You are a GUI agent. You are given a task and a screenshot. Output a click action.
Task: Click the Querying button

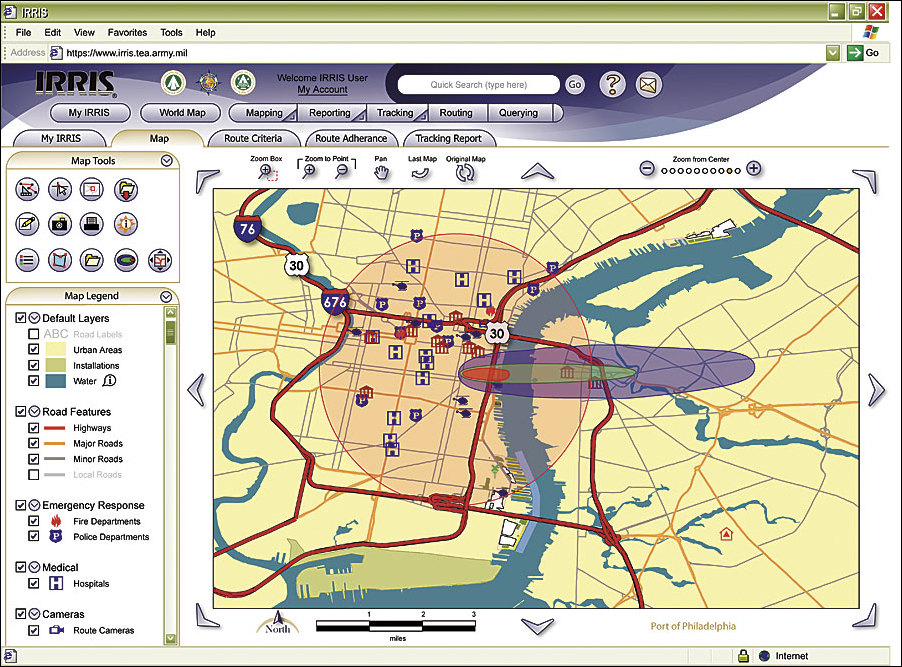click(519, 113)
